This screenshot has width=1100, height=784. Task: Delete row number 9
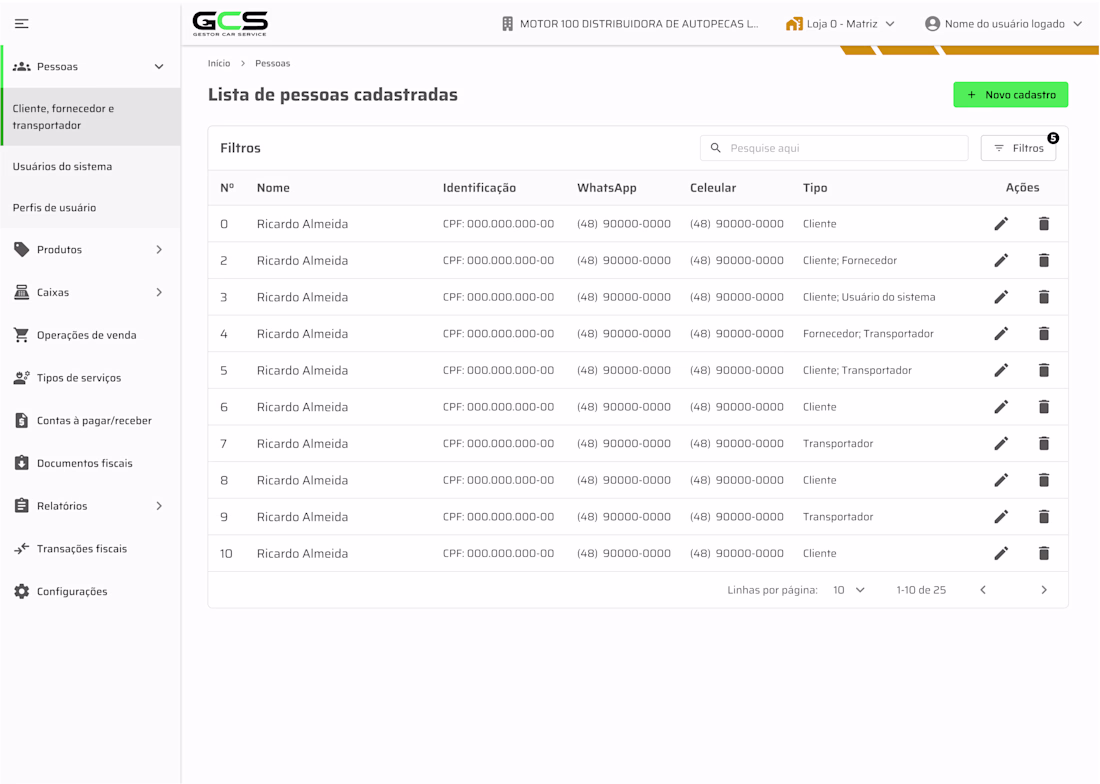point(1044,517)
